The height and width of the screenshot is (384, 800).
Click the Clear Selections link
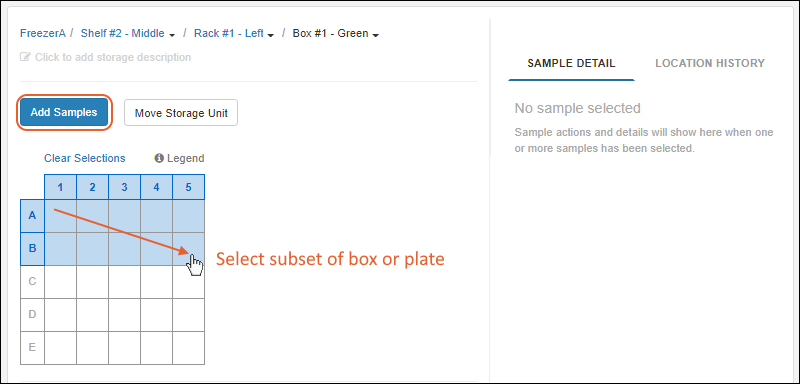point(85,159)
